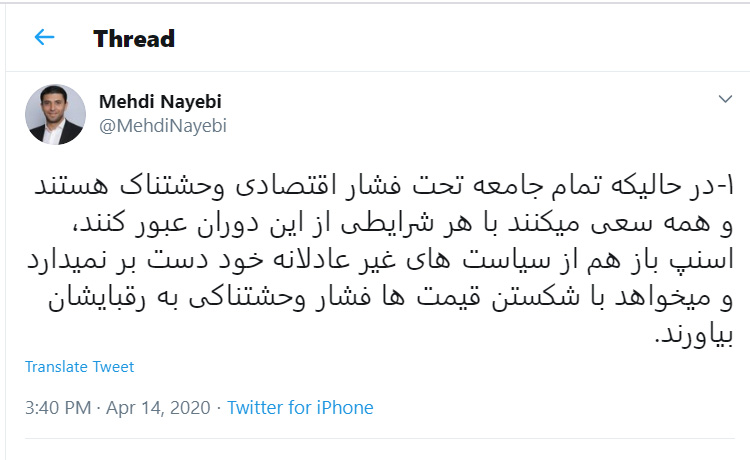Image resolution: width=750 pixels, height=460 pixels.
Task: Click the word اسنپ in the tweet
Action: tap(706, 262)
